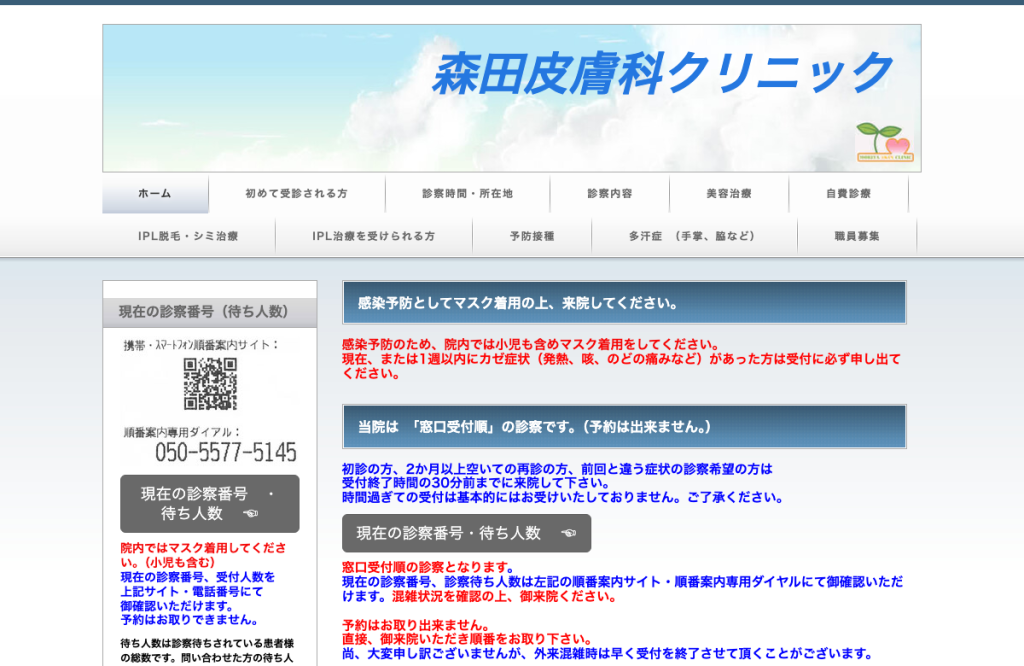The width and height of the screenshot is (1024, 666).
Task: Click the sprout heart clinic logo
Action: pos(885,142)
